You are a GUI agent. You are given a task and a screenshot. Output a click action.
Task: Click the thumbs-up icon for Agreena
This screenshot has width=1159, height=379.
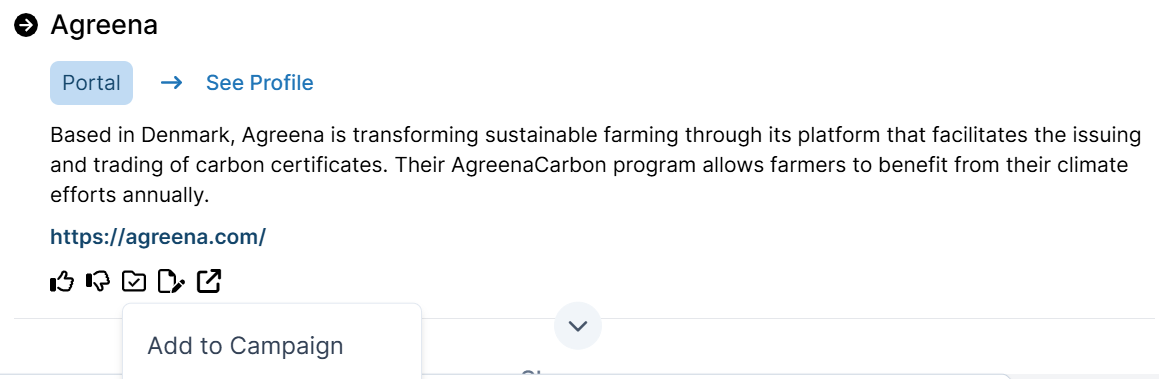62,281
